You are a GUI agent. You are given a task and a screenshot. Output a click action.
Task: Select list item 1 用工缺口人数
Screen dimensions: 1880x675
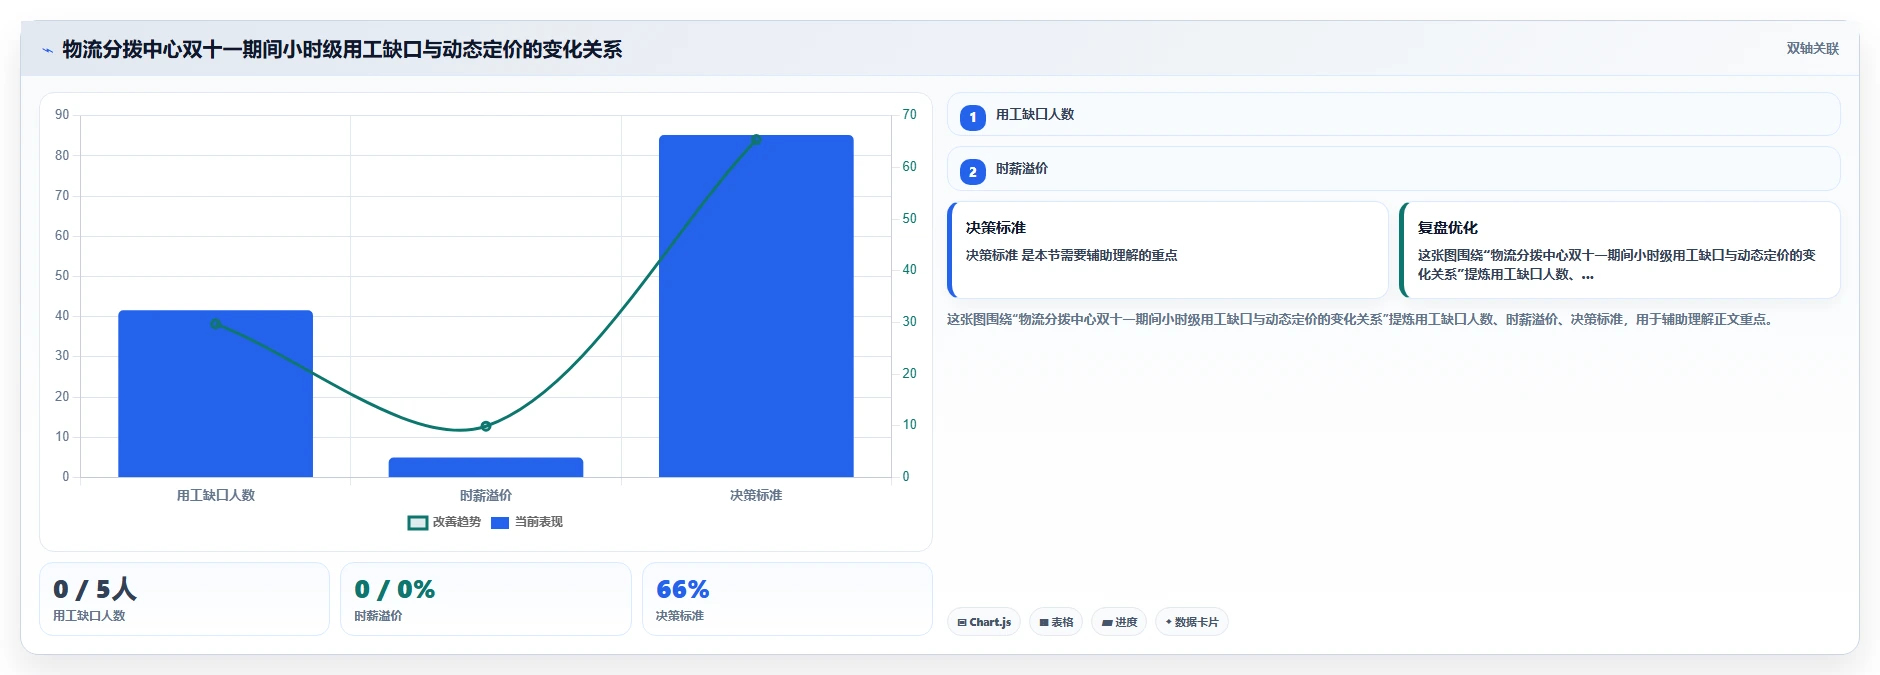coord(1393,114)
